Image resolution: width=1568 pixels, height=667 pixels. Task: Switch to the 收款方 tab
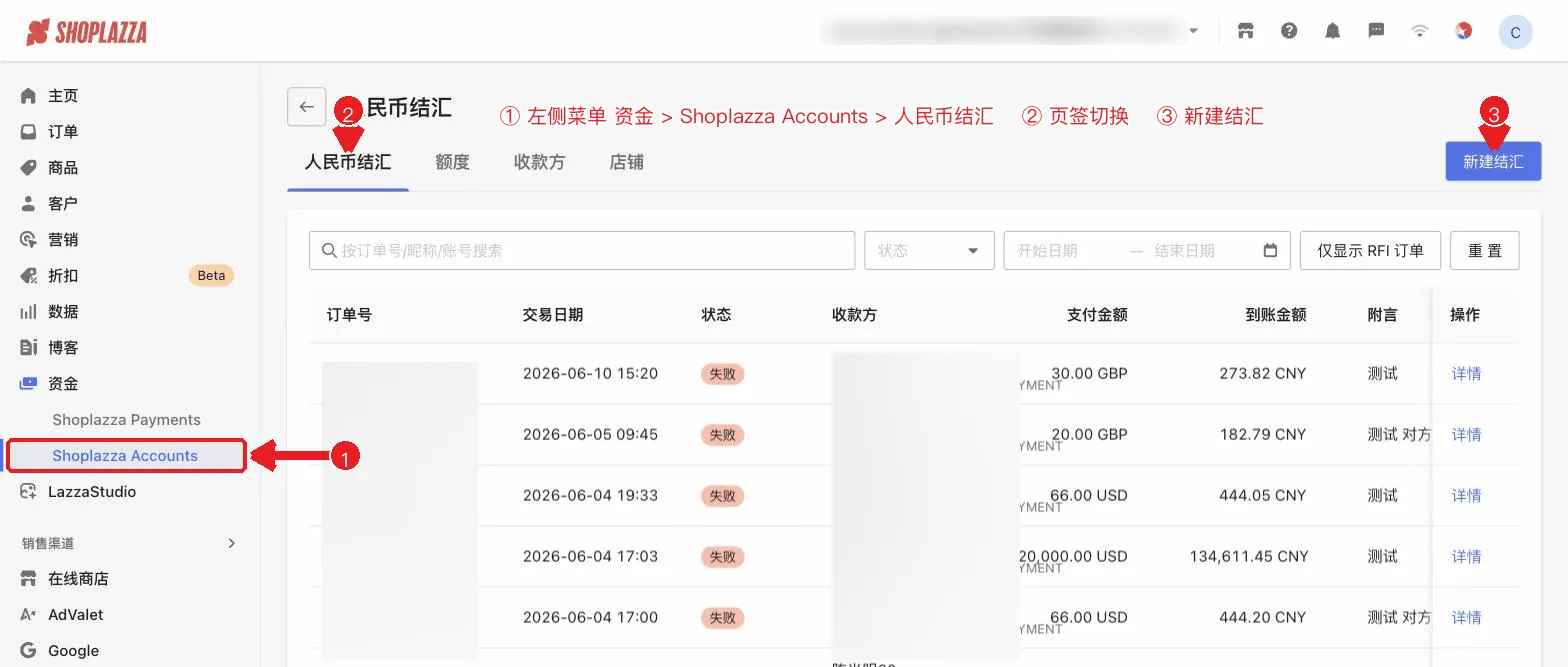point(539,162)
